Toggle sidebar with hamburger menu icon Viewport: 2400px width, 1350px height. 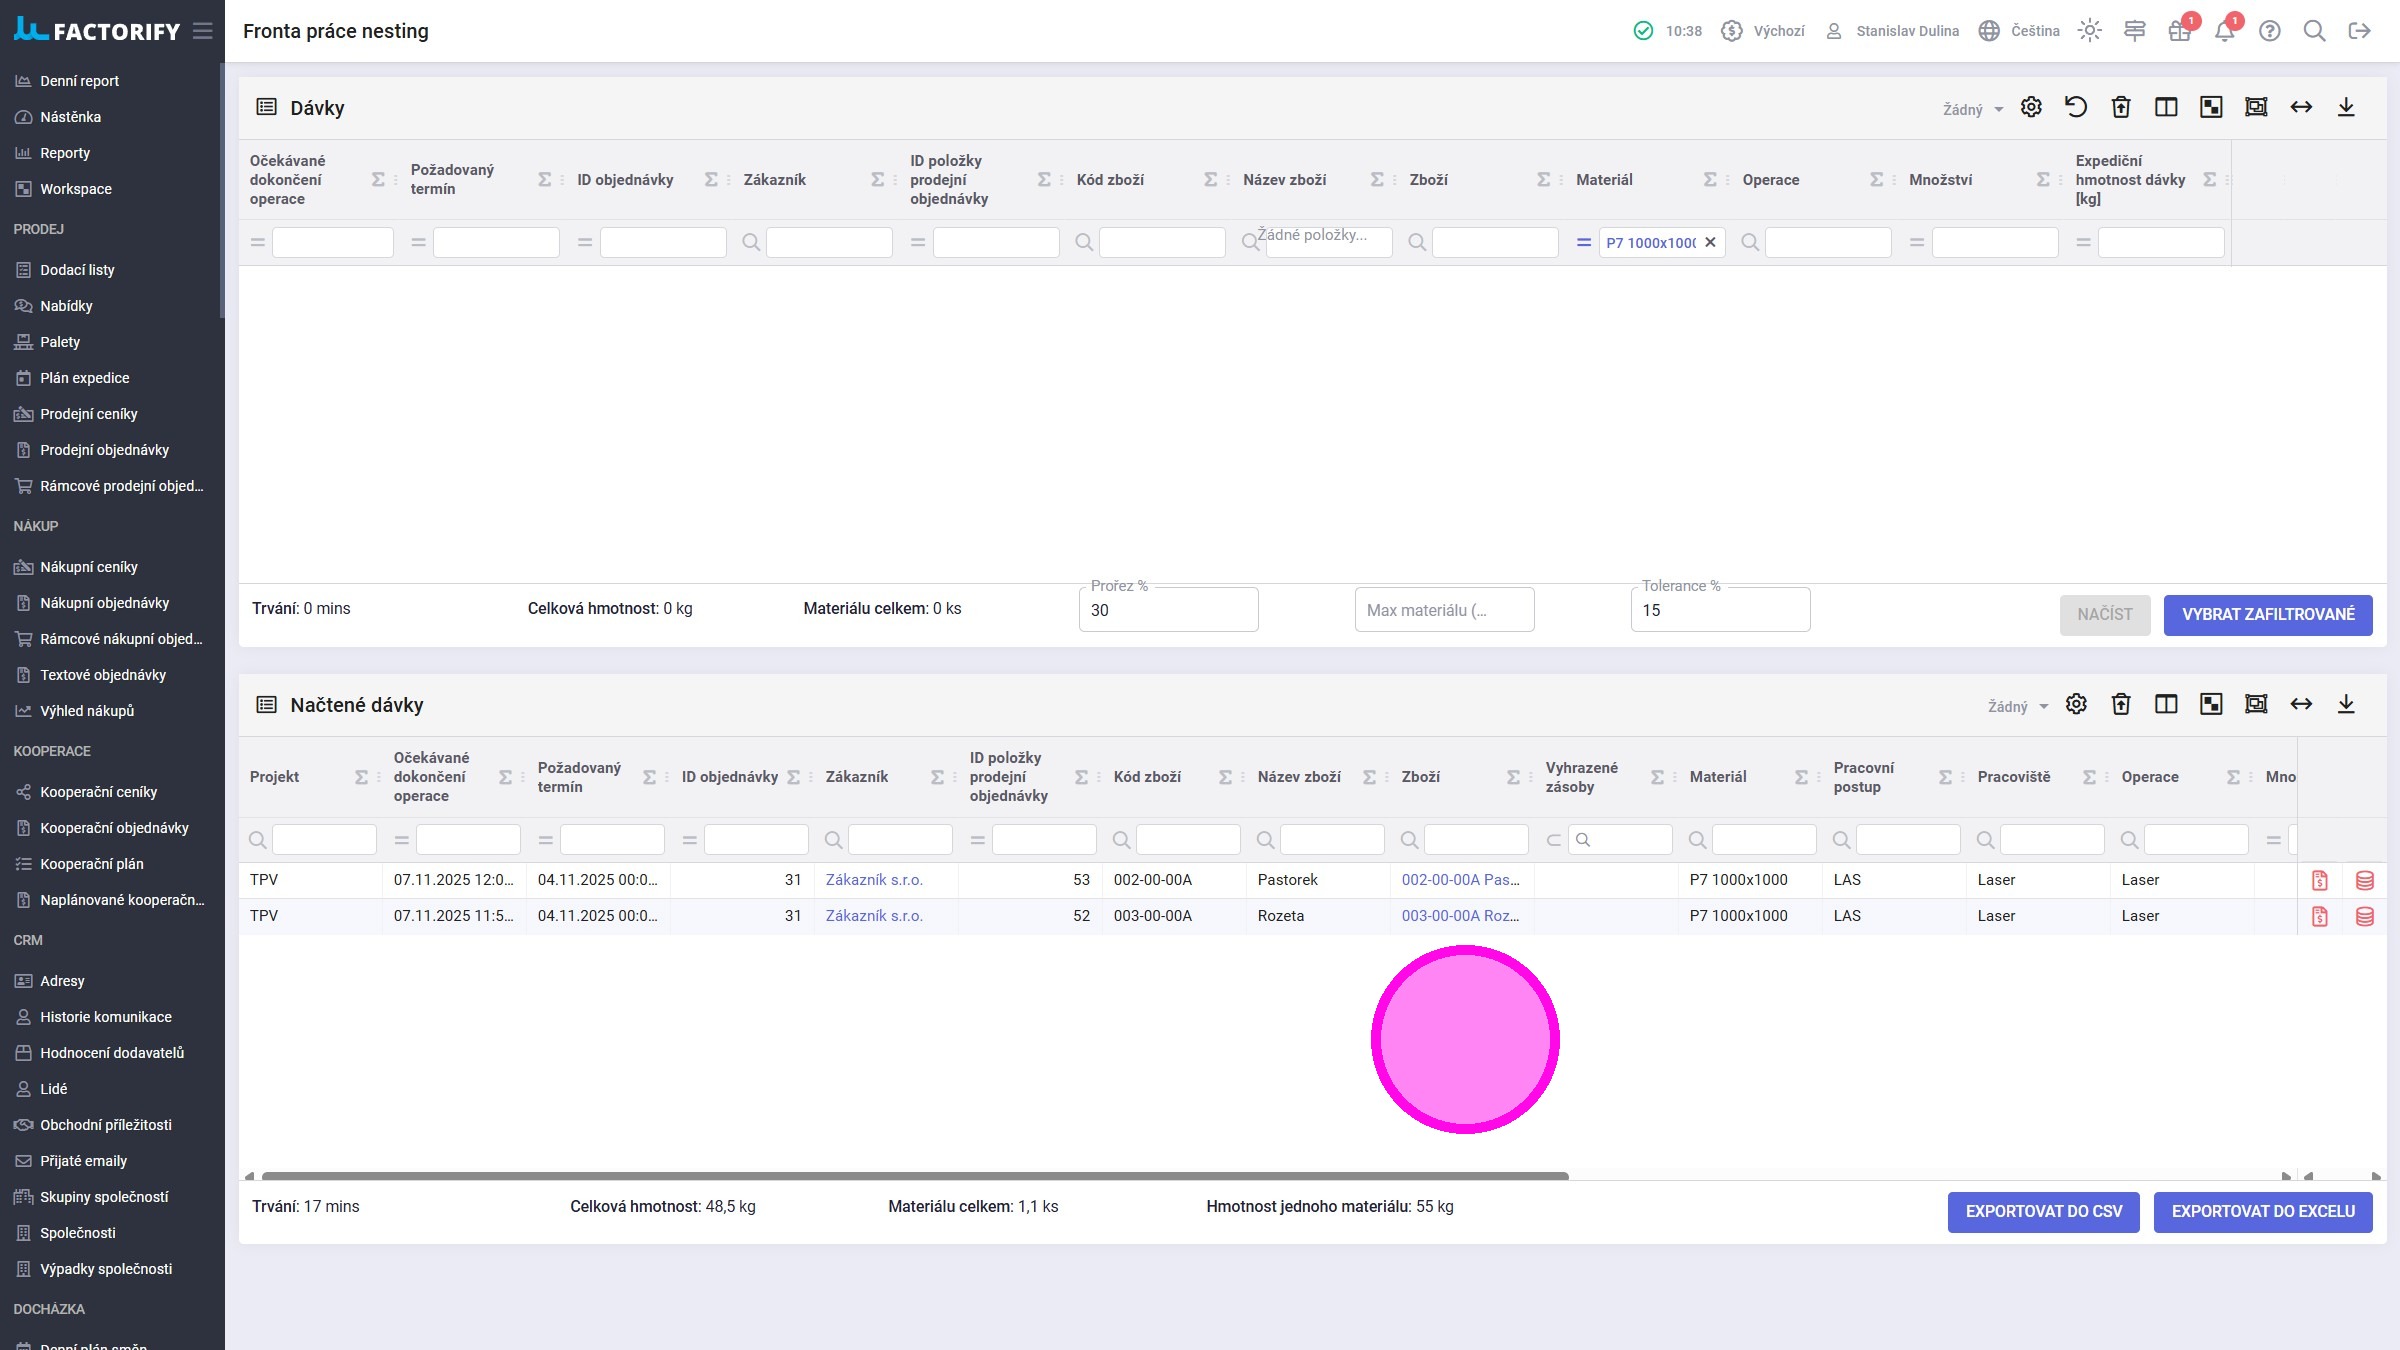click(x=203, y=31)
